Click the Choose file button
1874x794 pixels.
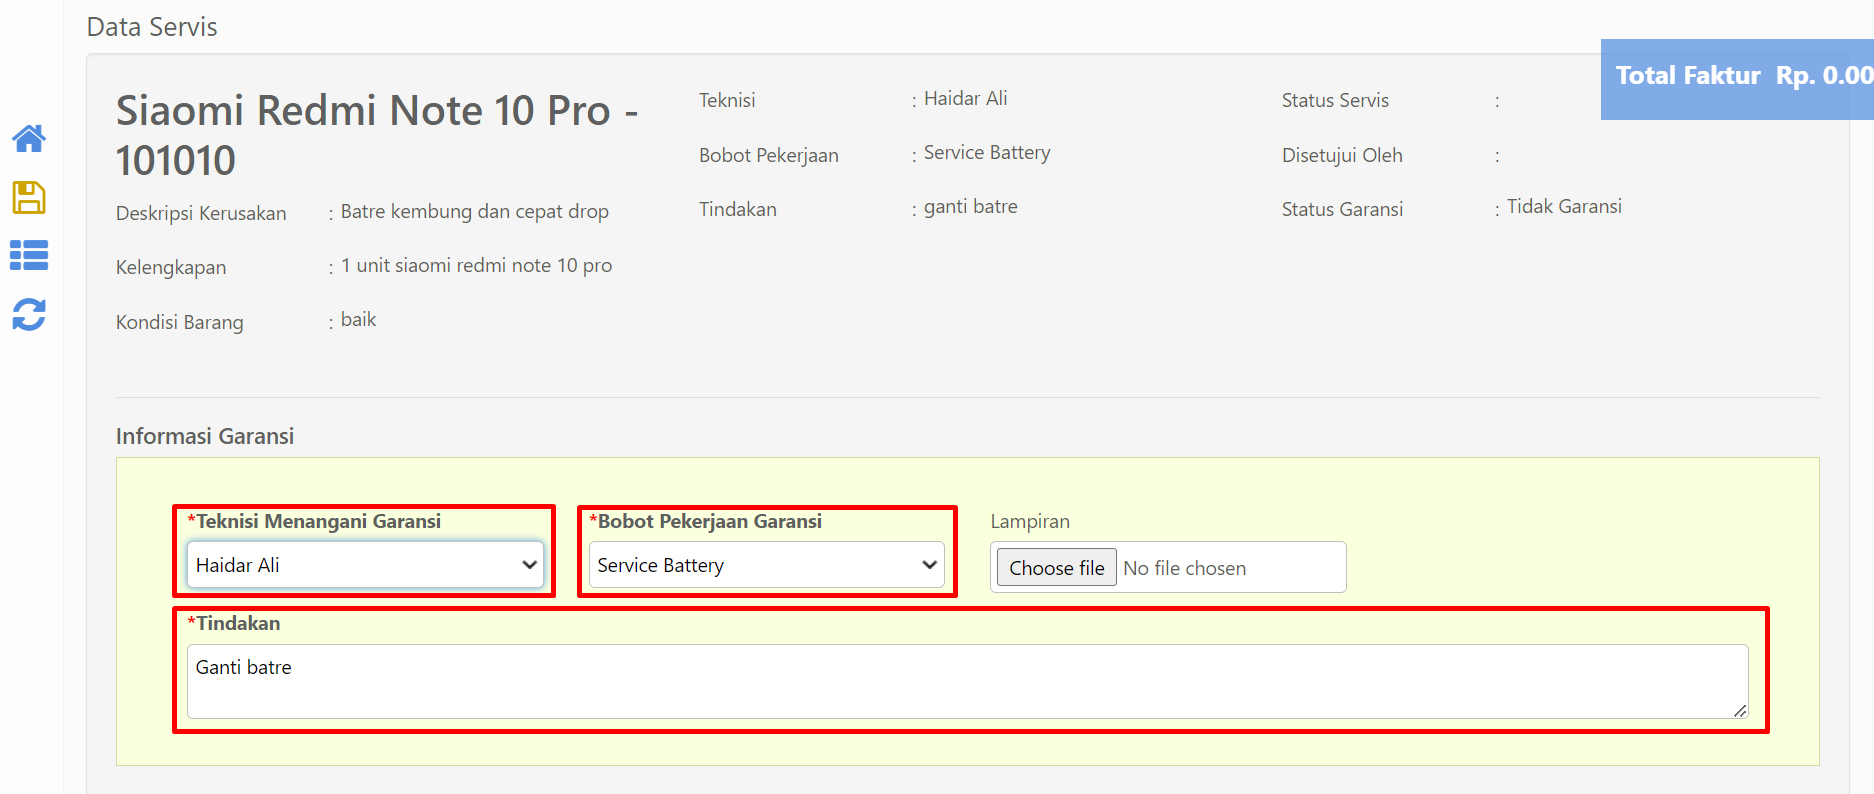[x=1057, y=568]
